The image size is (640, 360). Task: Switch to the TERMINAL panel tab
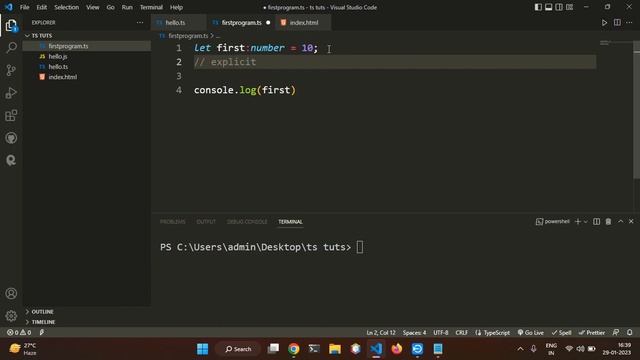290,222
